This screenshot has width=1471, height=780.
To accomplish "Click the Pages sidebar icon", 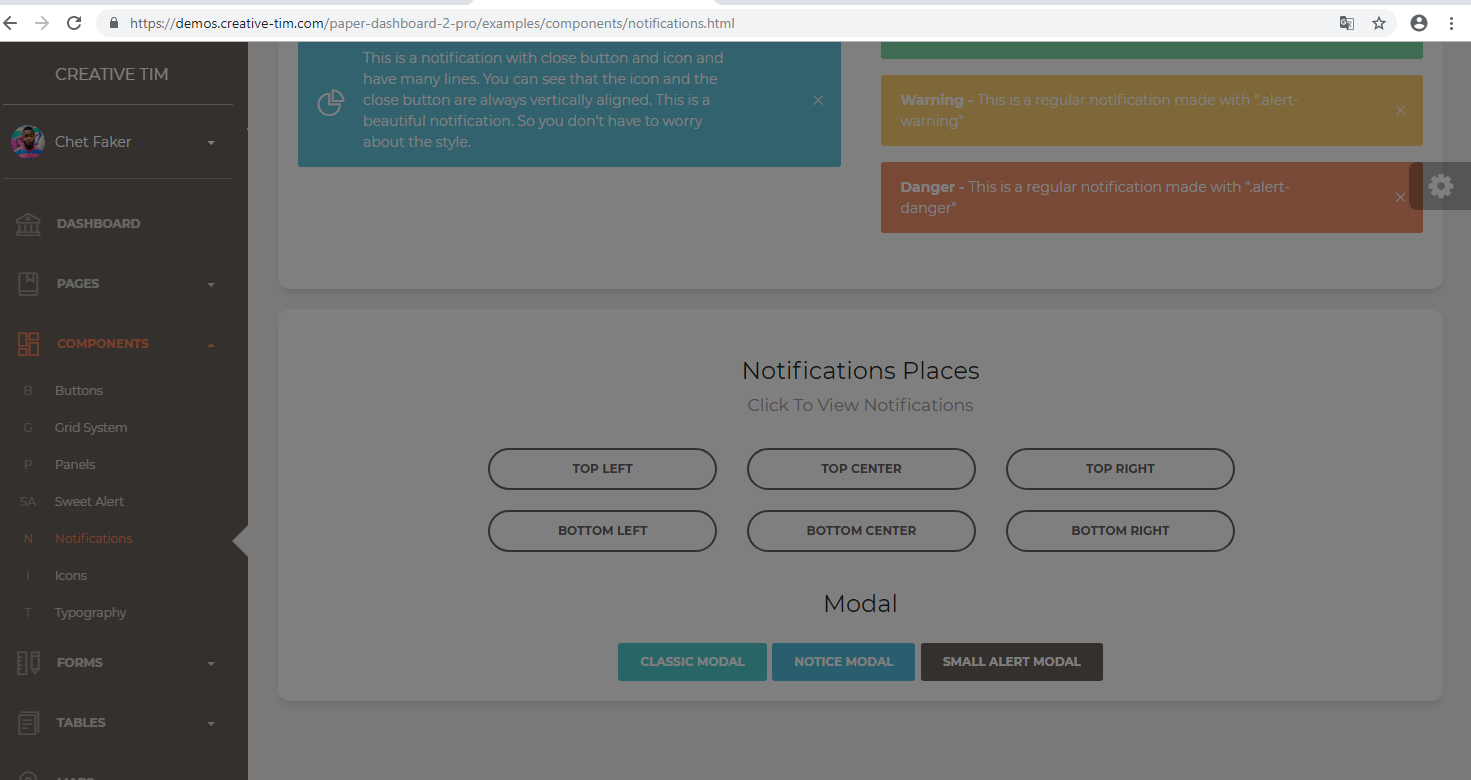I will tap(28, 283).
